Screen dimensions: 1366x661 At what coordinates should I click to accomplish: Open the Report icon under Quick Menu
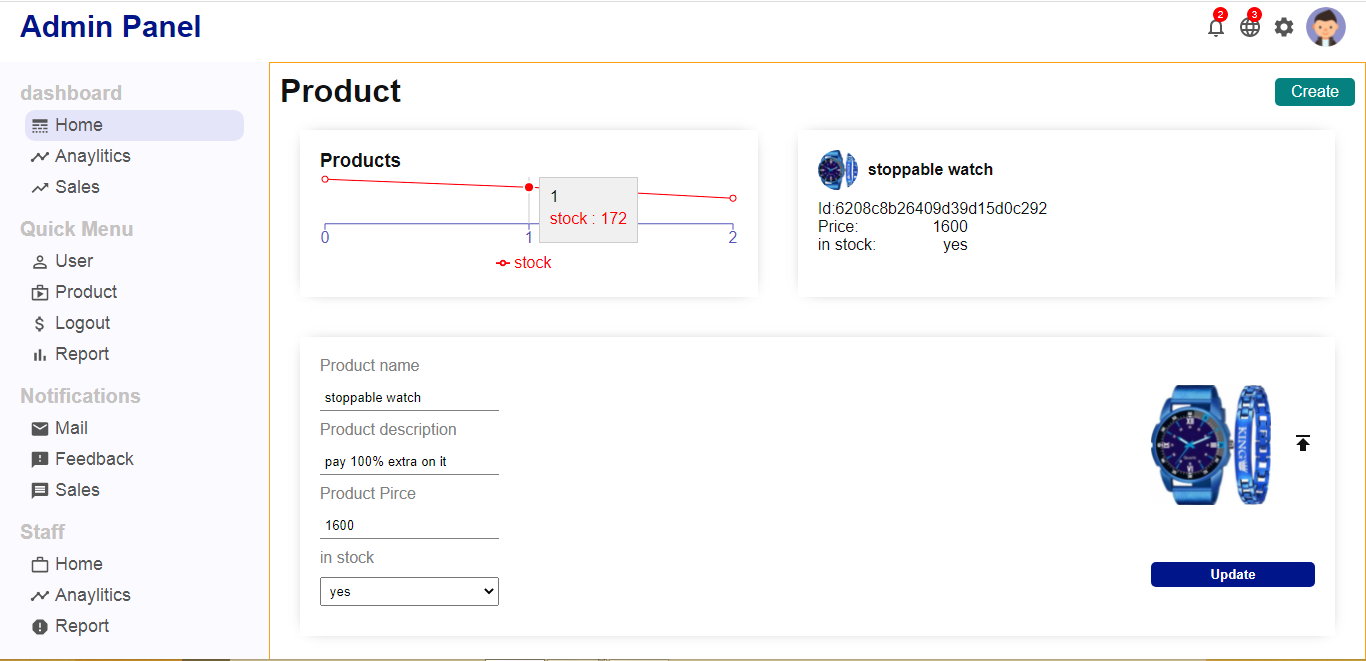click(38, 354)
